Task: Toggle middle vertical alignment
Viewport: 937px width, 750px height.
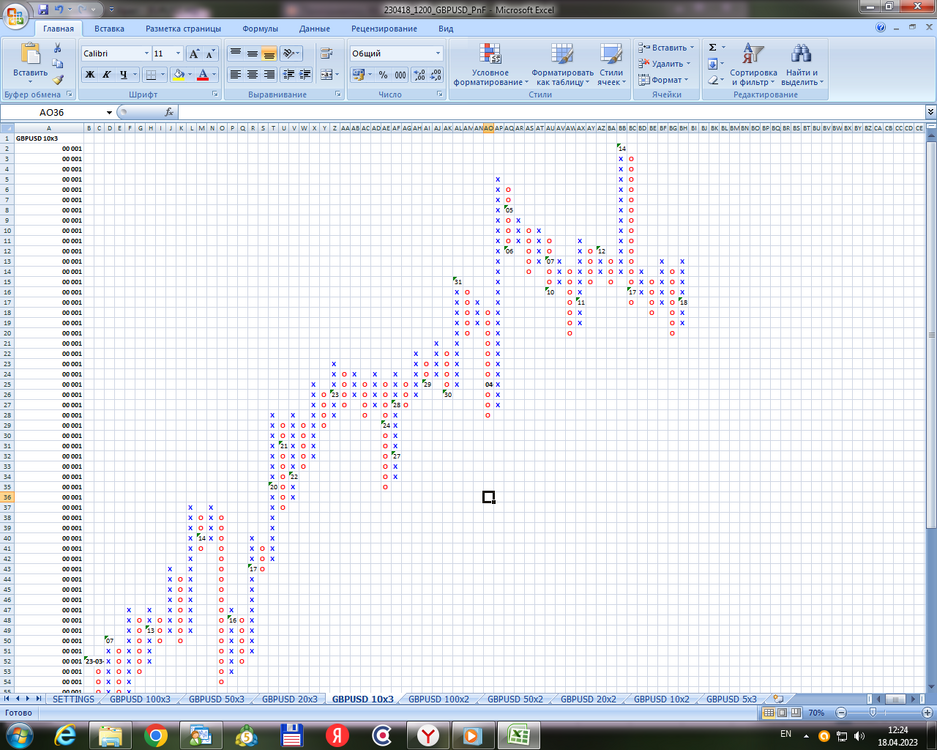Action: click(252, 54)
